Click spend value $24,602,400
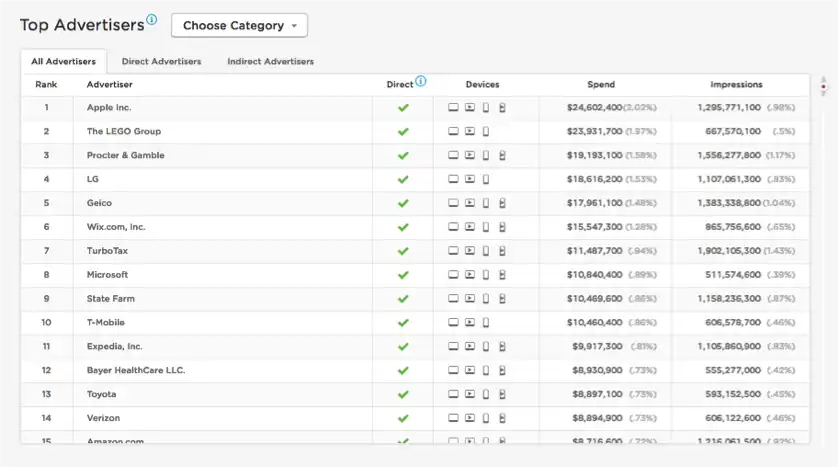This screenshot has width=839, height=468. click(x=594, y=108)
